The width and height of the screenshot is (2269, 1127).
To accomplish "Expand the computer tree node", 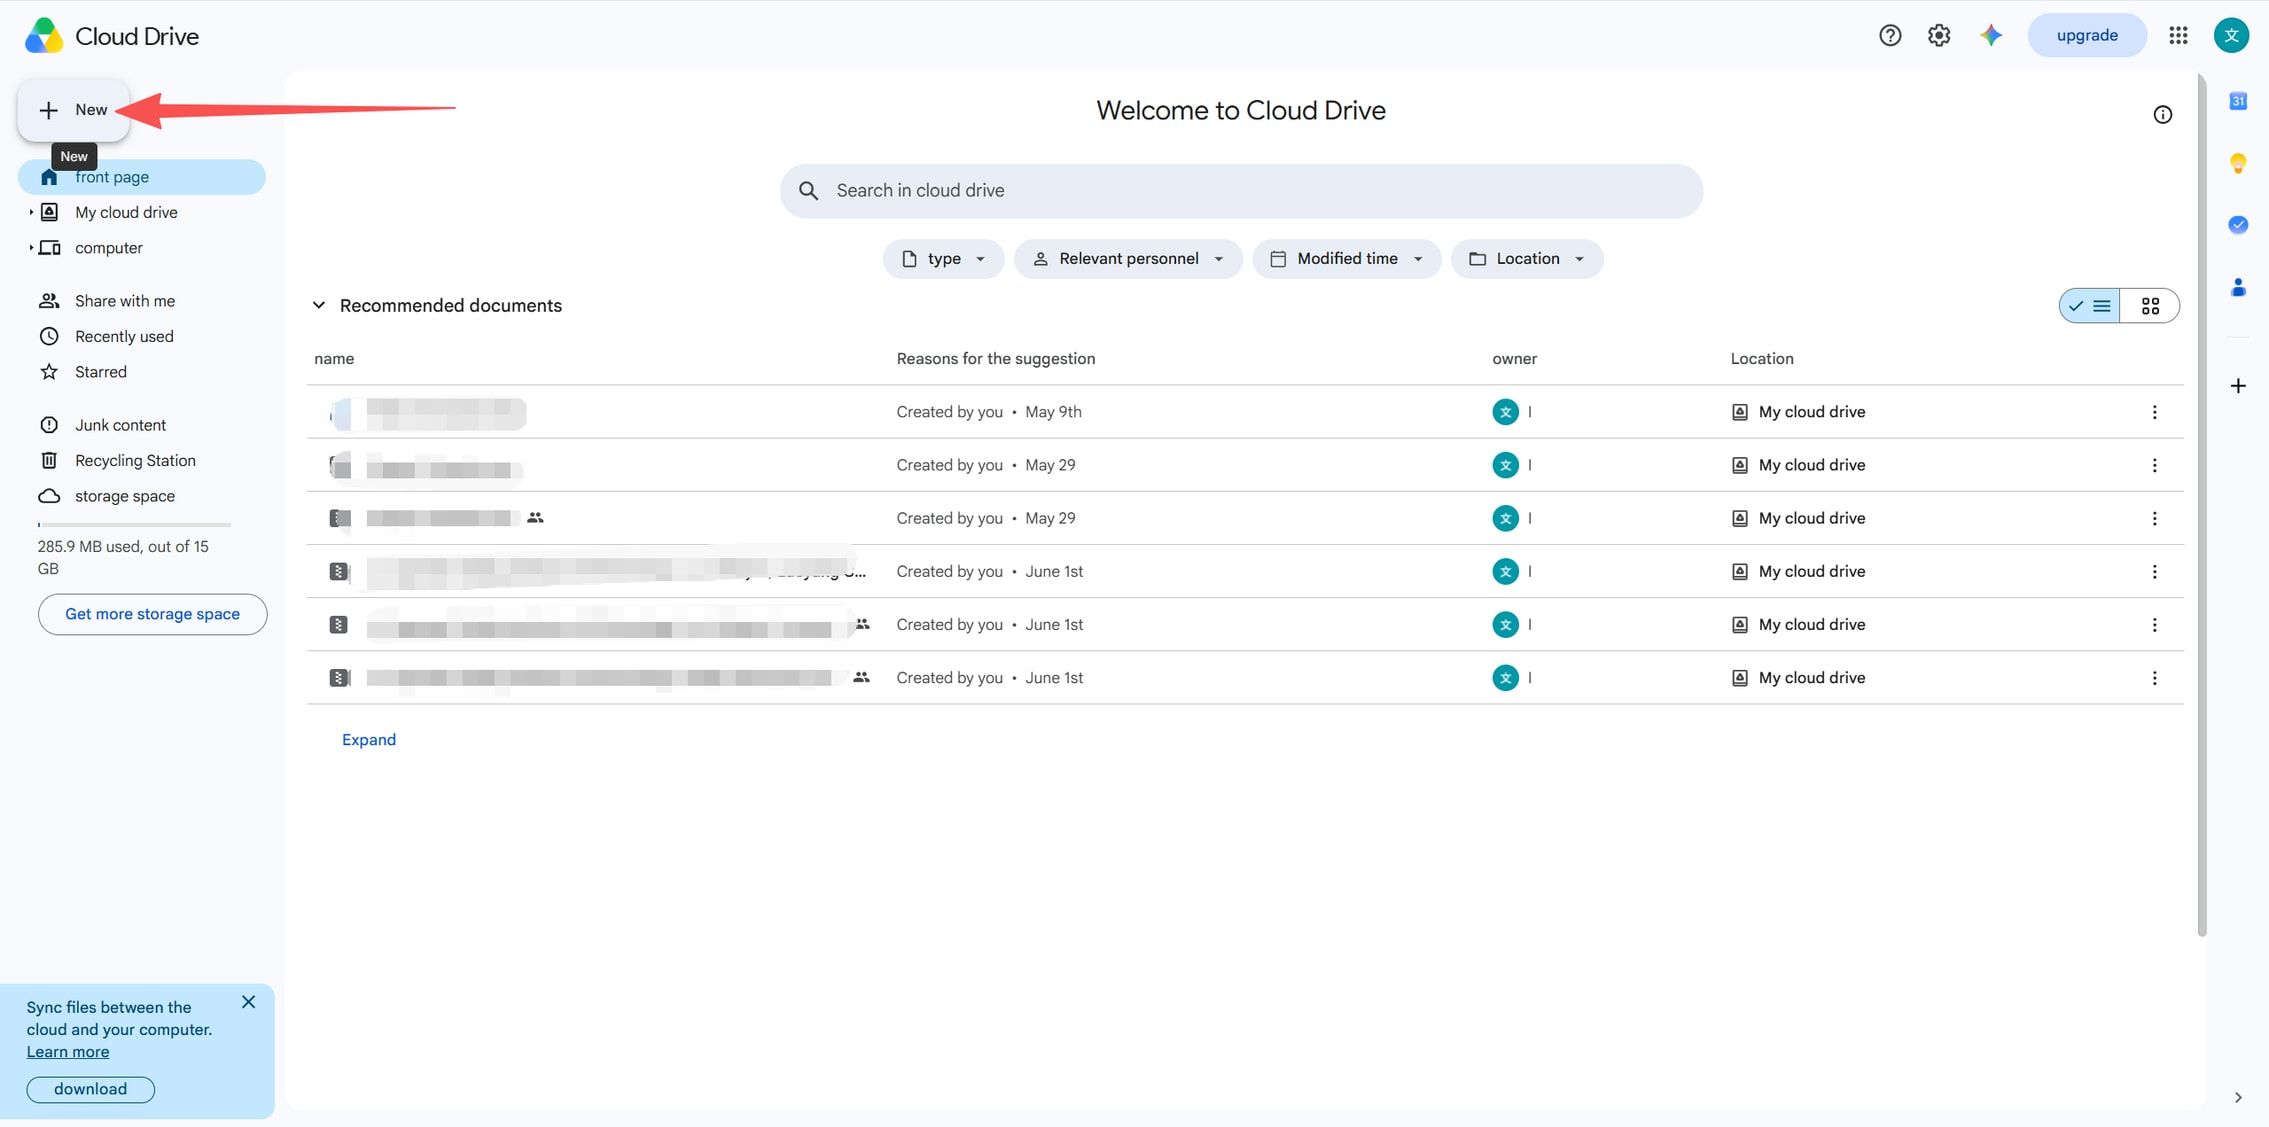I will 31,248.
